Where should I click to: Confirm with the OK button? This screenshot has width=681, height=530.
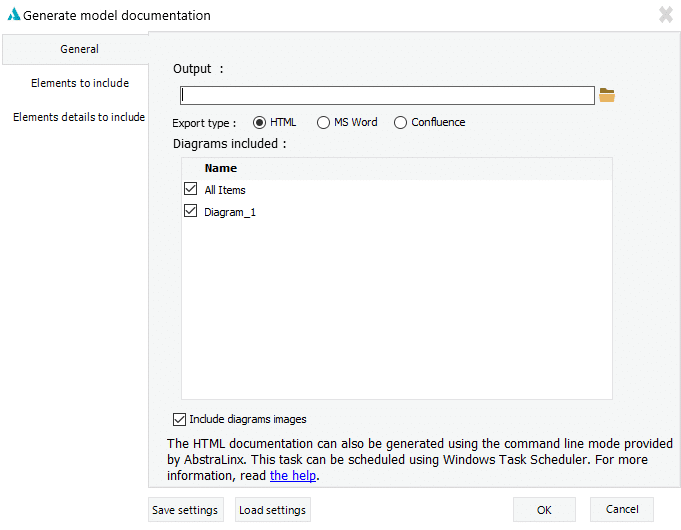544,510
